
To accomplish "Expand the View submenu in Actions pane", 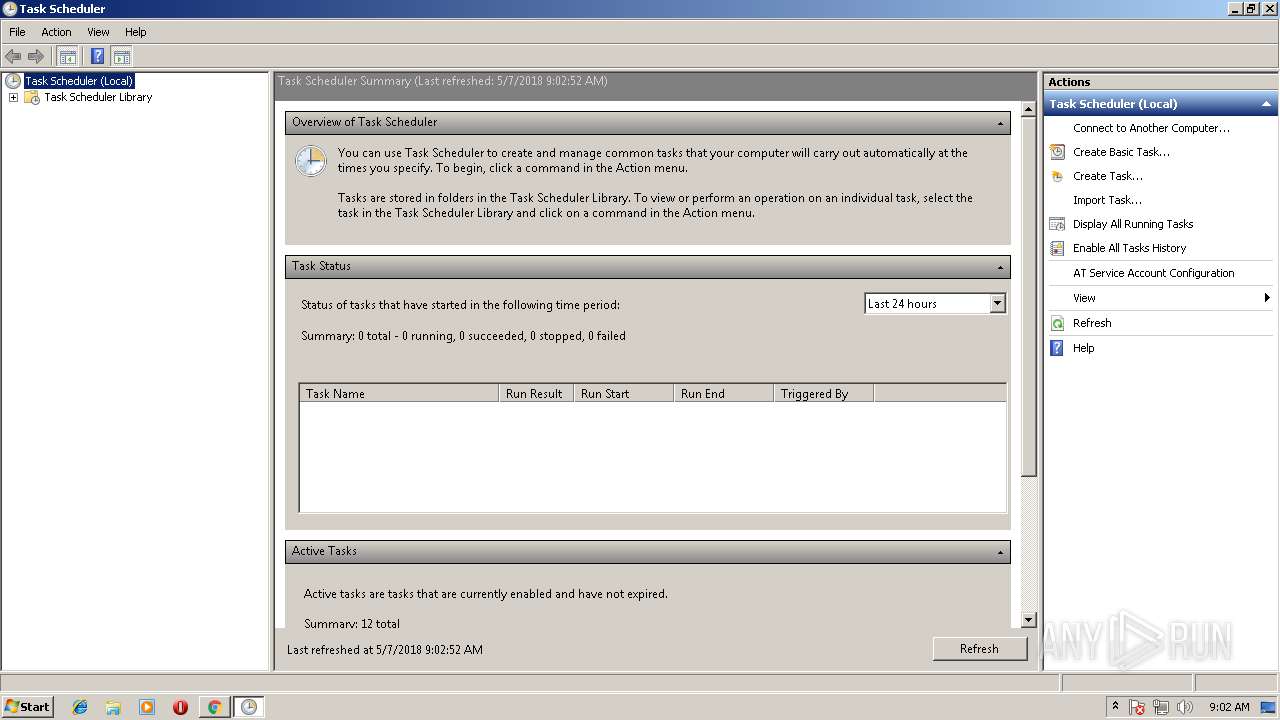I will [1266, 298].
